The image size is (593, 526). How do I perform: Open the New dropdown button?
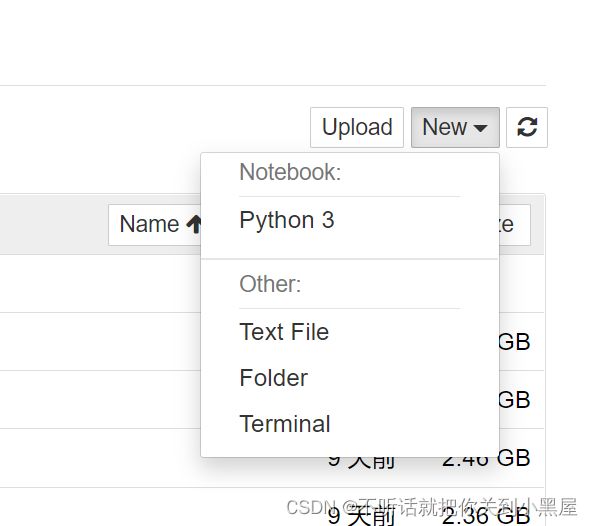(x=455, y=127)
